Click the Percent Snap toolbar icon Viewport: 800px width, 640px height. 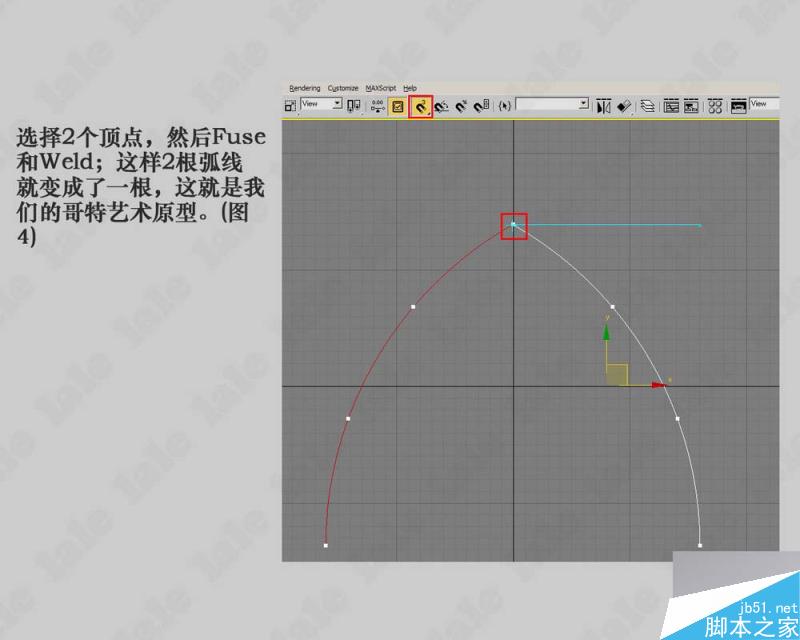(x=460, y=105)
